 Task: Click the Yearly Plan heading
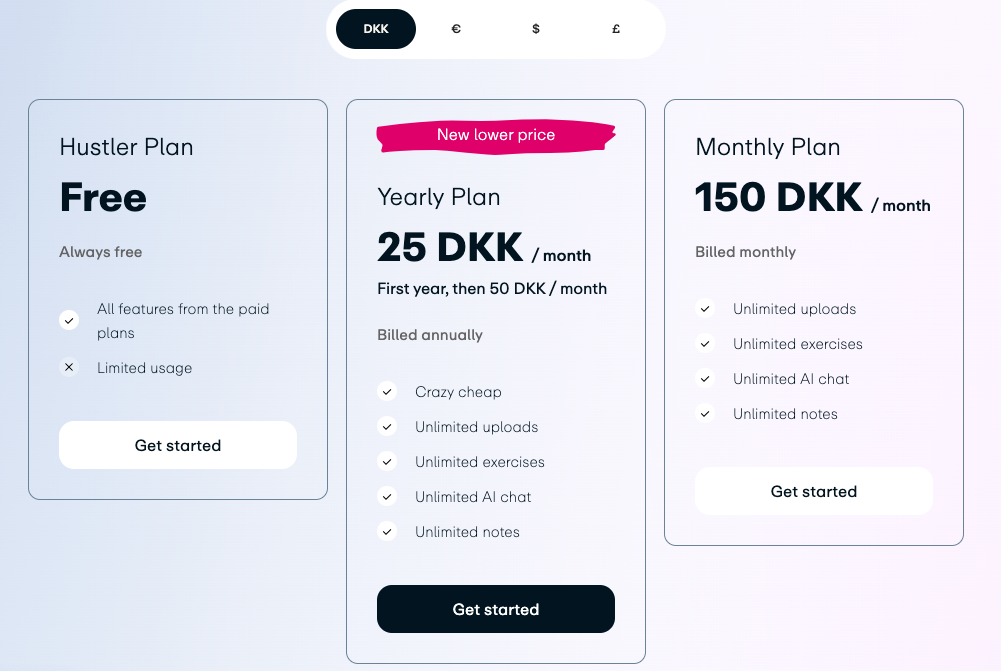pos(439,197)
